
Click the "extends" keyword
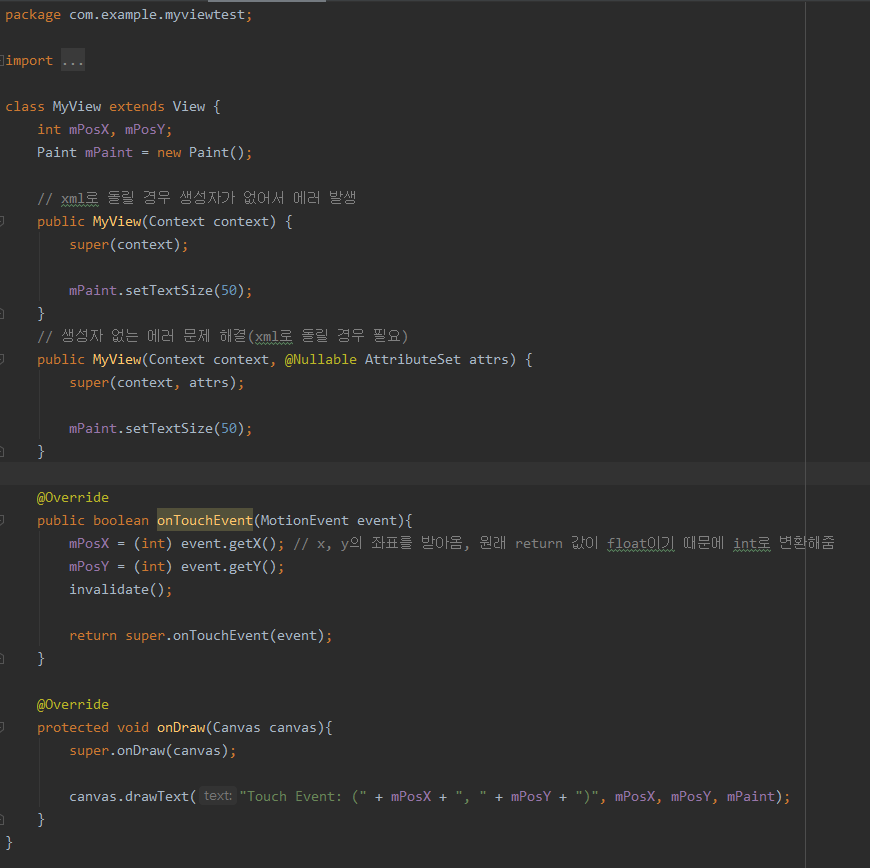click(137, 107)
